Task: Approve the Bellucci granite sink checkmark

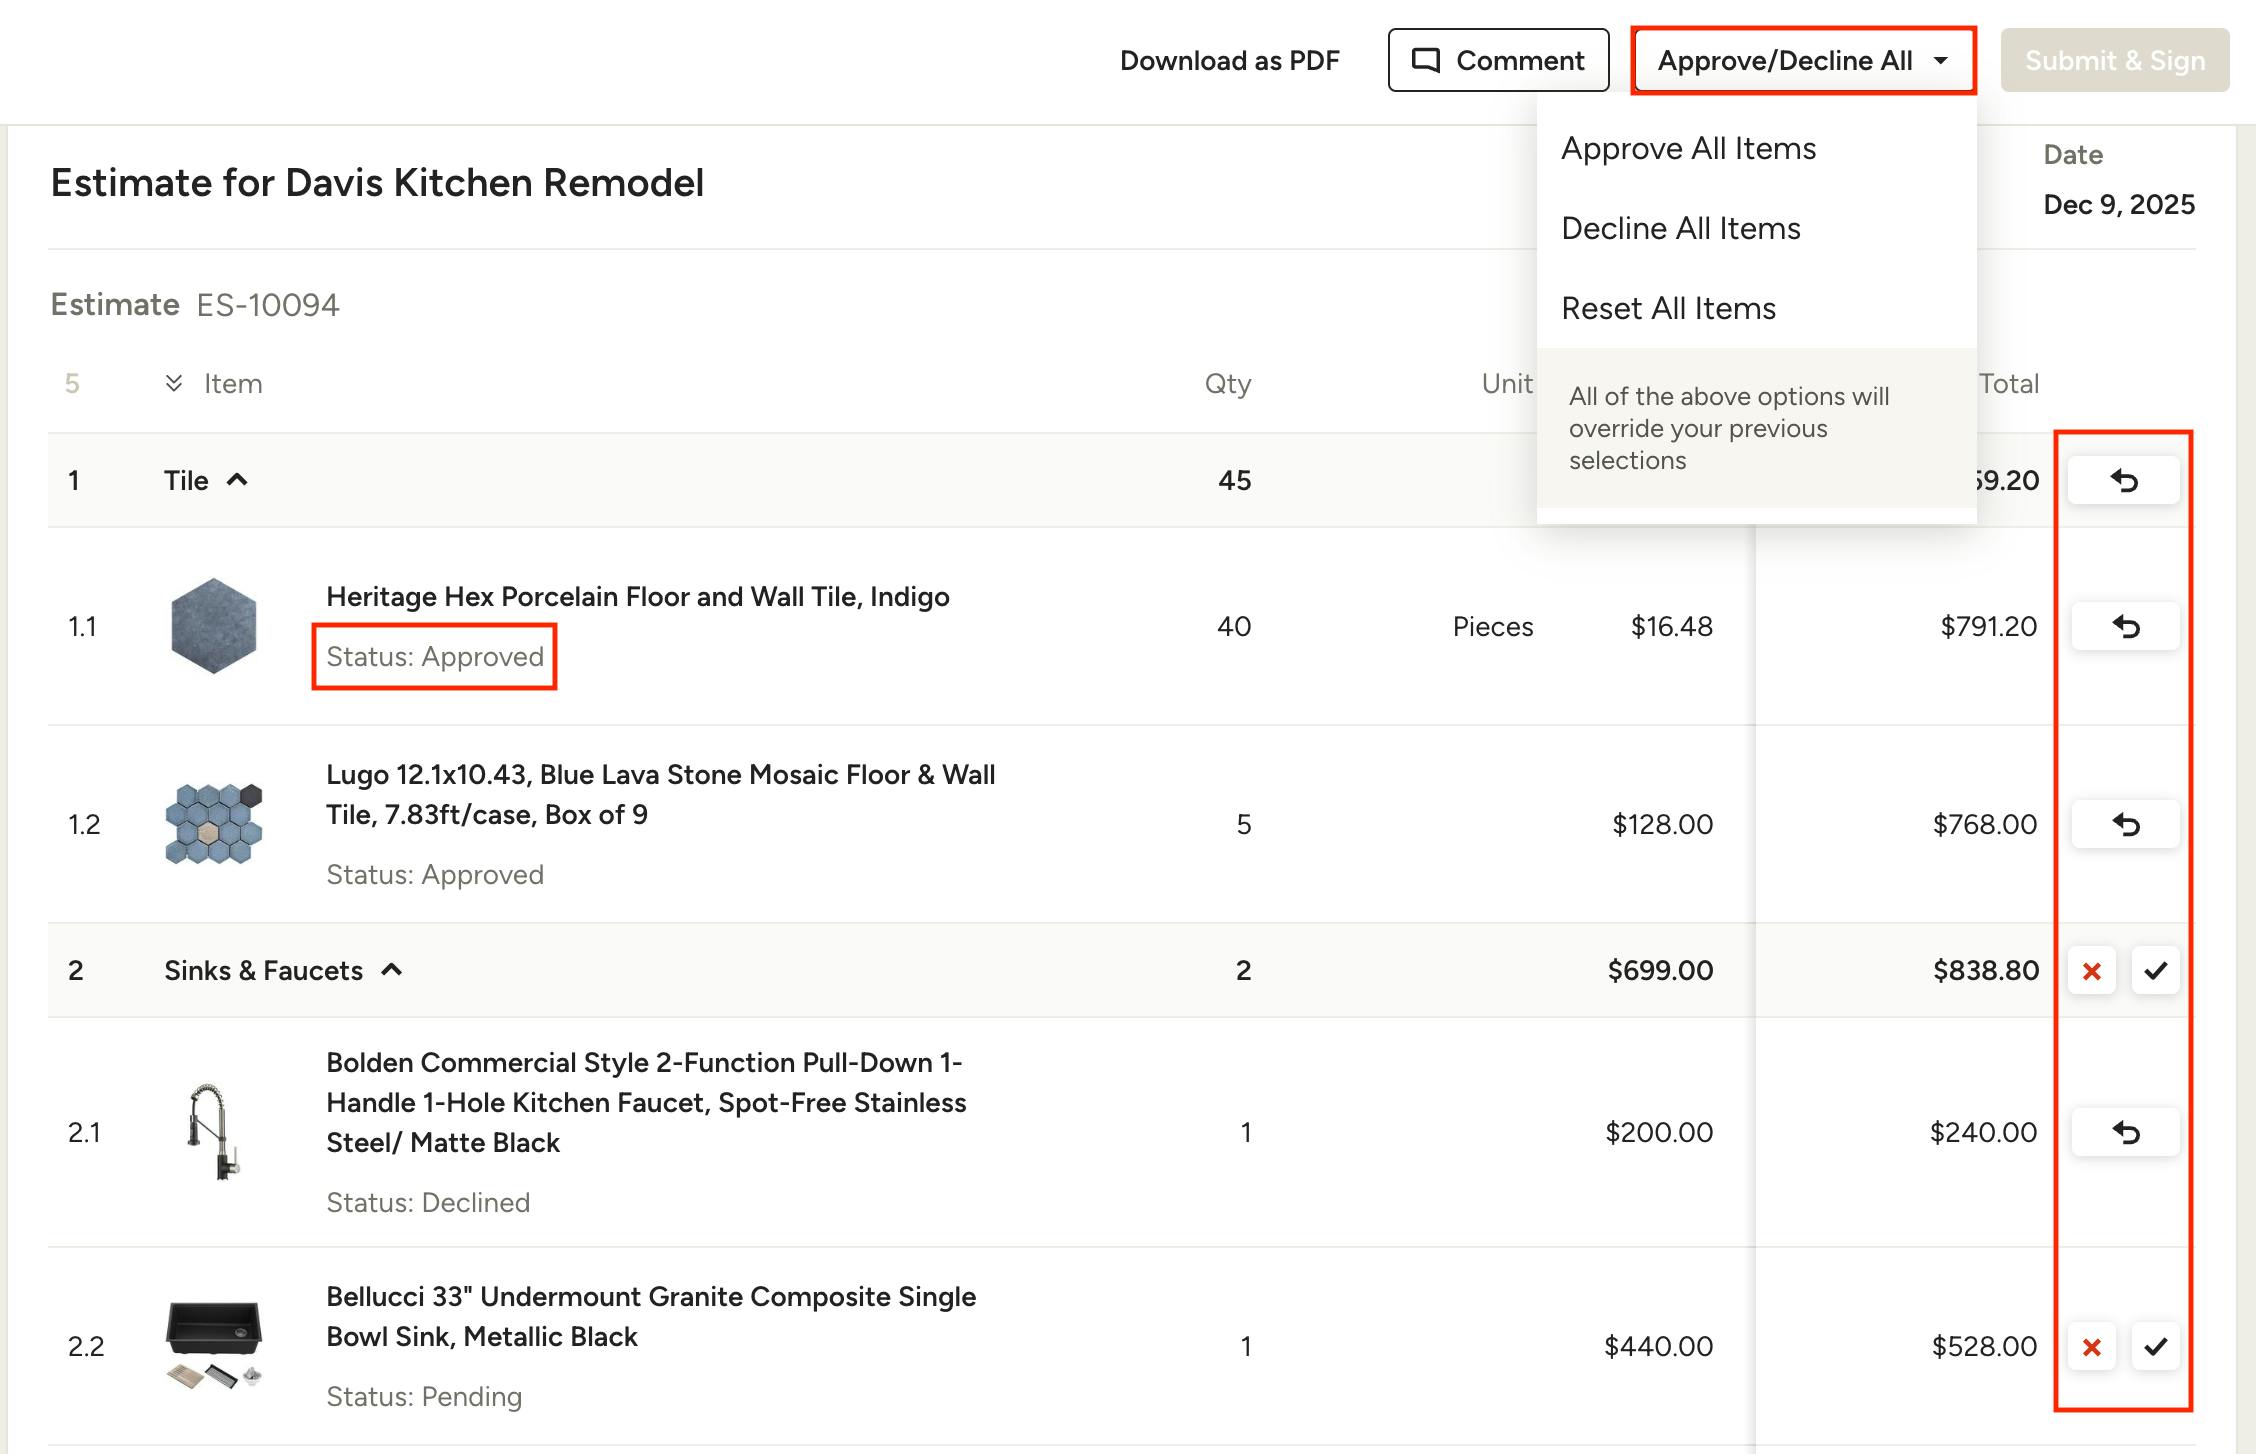Action: coord(2155,1347)
